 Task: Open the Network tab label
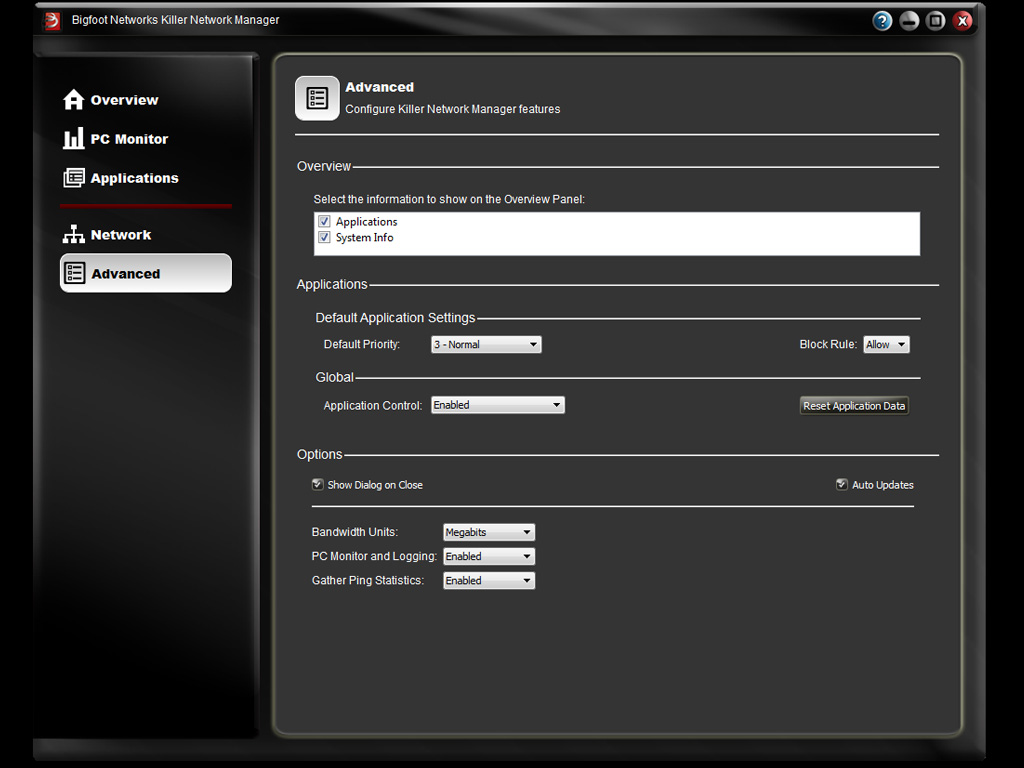[121, 235]
